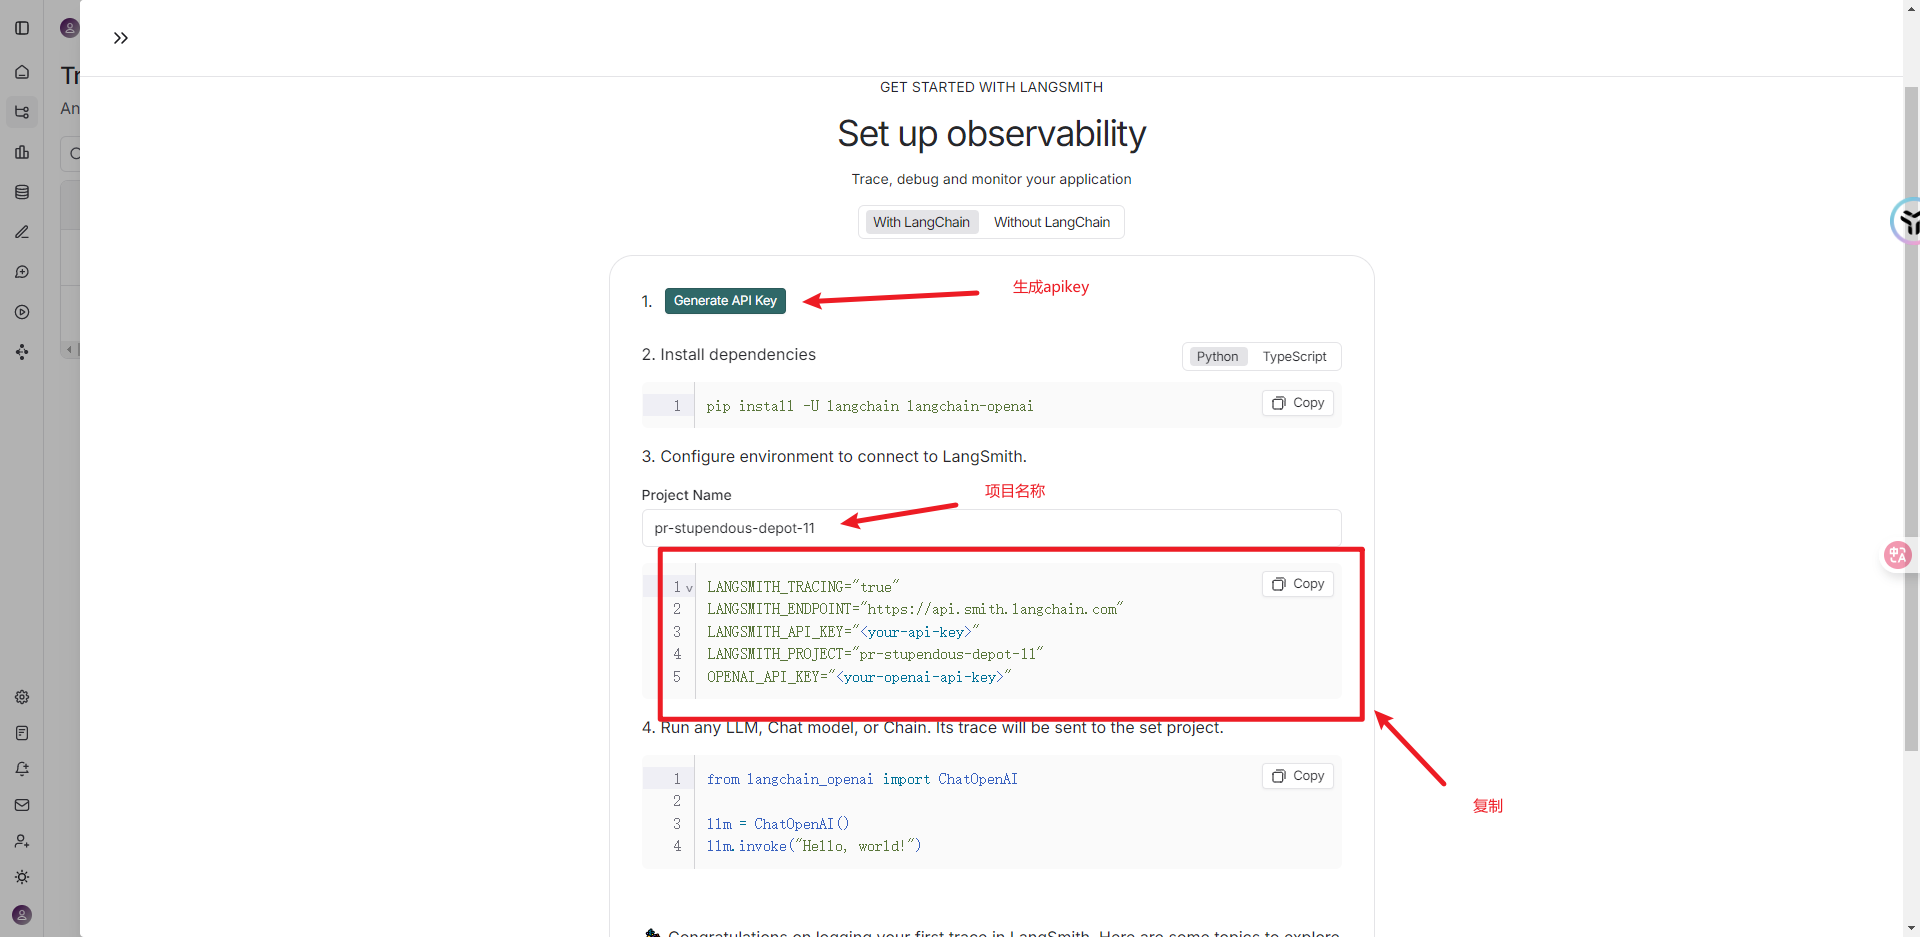Copy the pip install command
Image resolution: width=1920 pixels, height=937 pixels.
pyautogui.click(x=1298, y=403)
